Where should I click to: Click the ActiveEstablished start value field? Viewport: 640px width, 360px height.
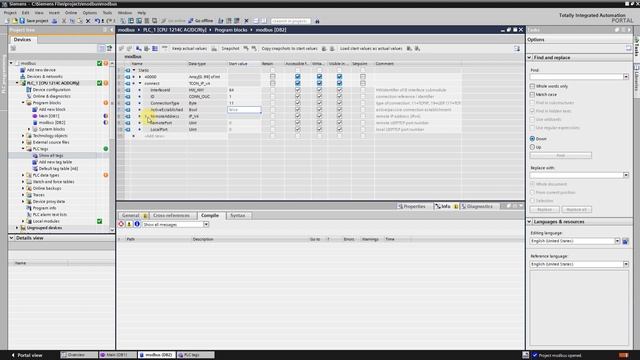coord(244,110)
